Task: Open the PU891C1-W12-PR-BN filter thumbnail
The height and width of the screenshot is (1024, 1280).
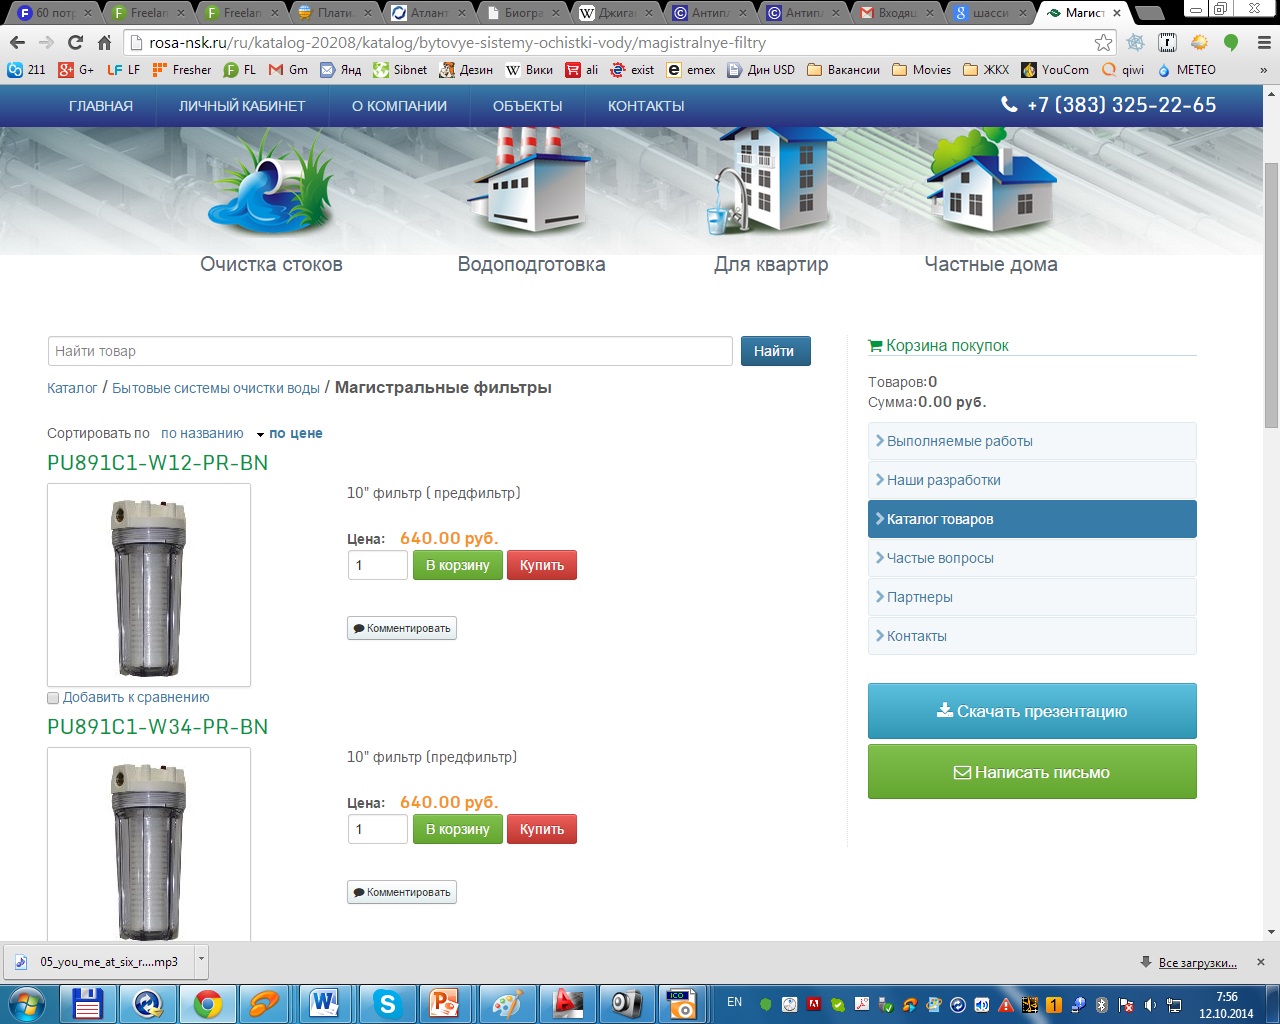Action: tap(149, 585)
